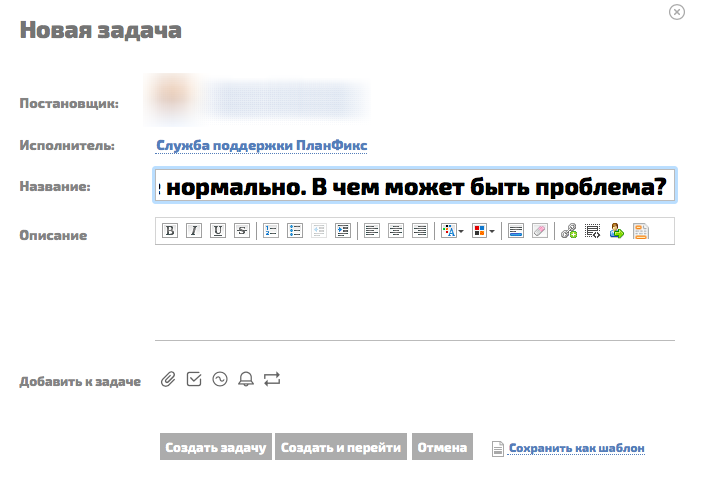Image resolution: width=704 pixels, height=486 pixels.
Task: Focus the Название task title field
Action: (415, 186)
